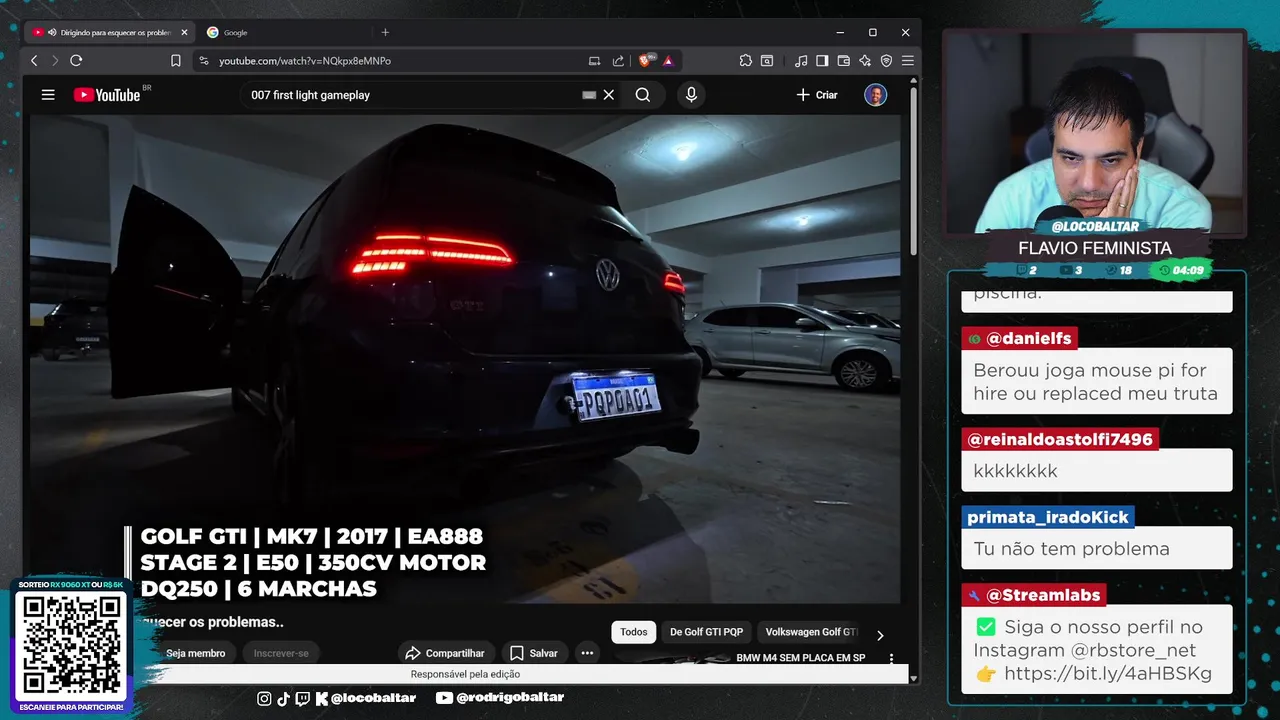Viewport: 1280px width, 720px height.
Task: Open the cast/picture-in-picture icon in address bar
Action: pyautogui.click(x=595, y=61)
